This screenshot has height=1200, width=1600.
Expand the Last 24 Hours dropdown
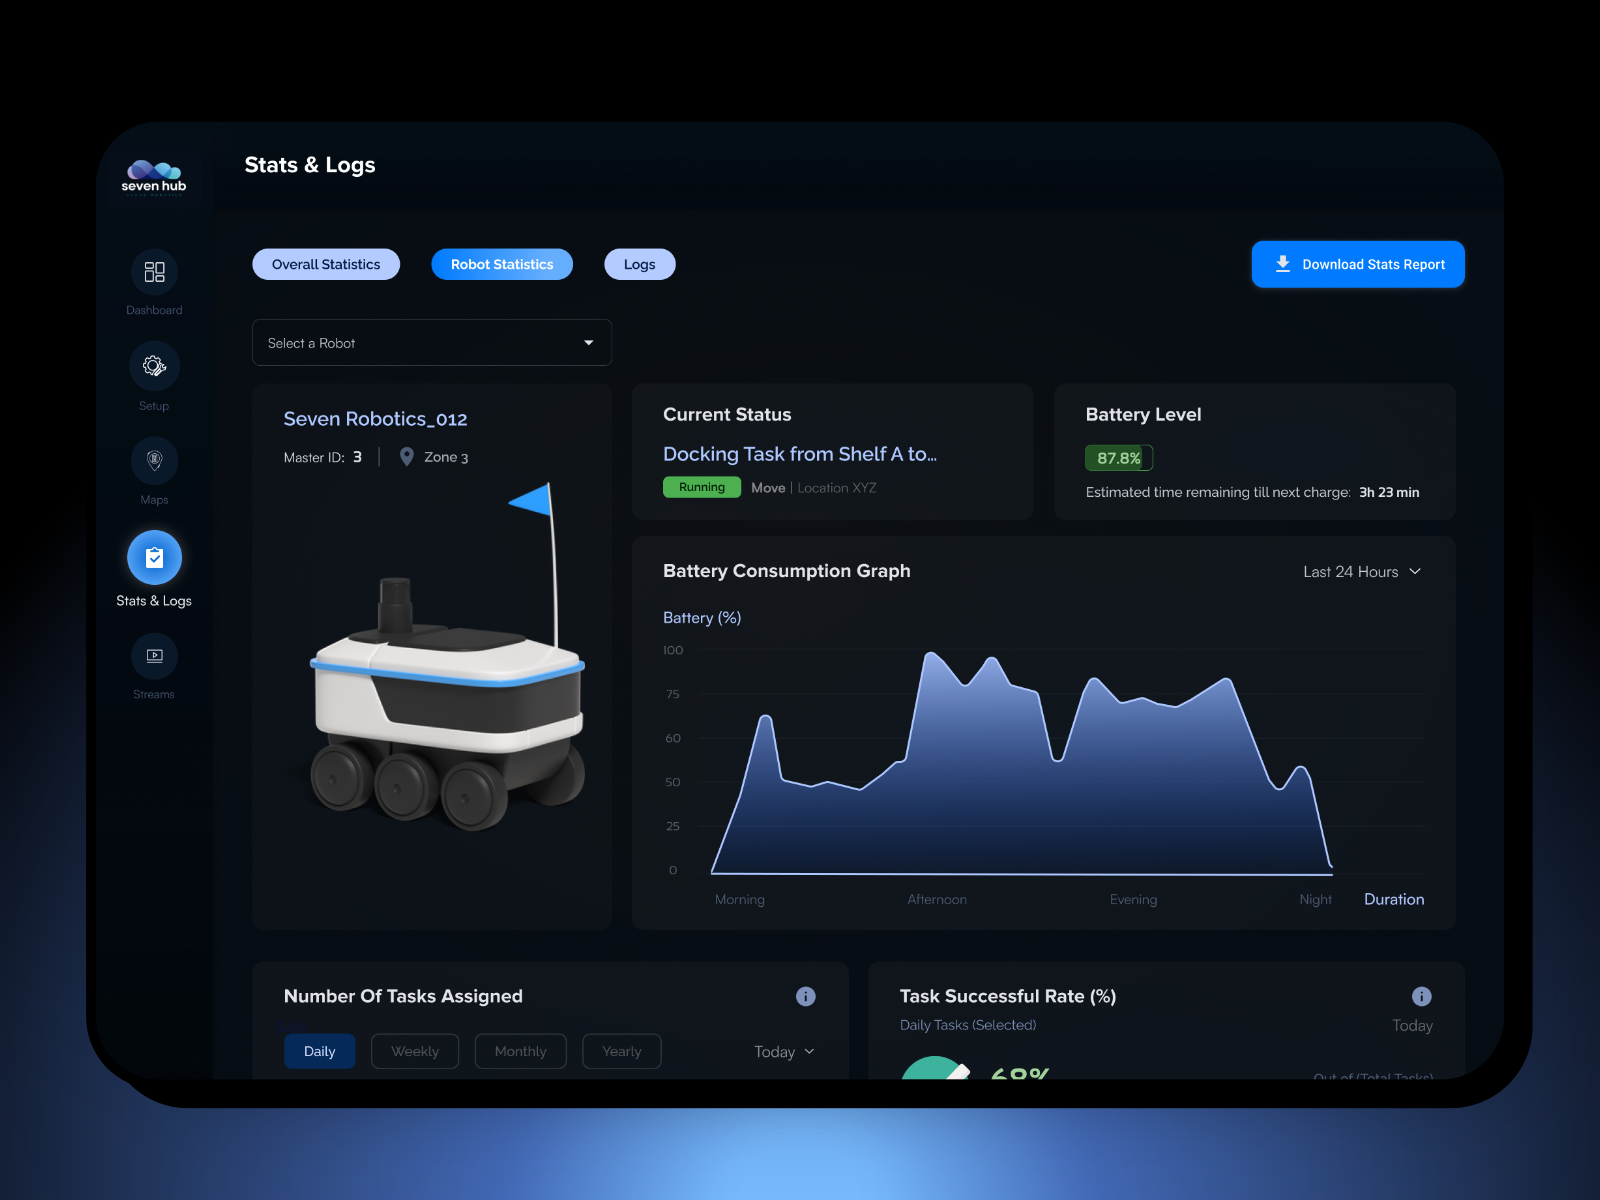click(1361, 572)
